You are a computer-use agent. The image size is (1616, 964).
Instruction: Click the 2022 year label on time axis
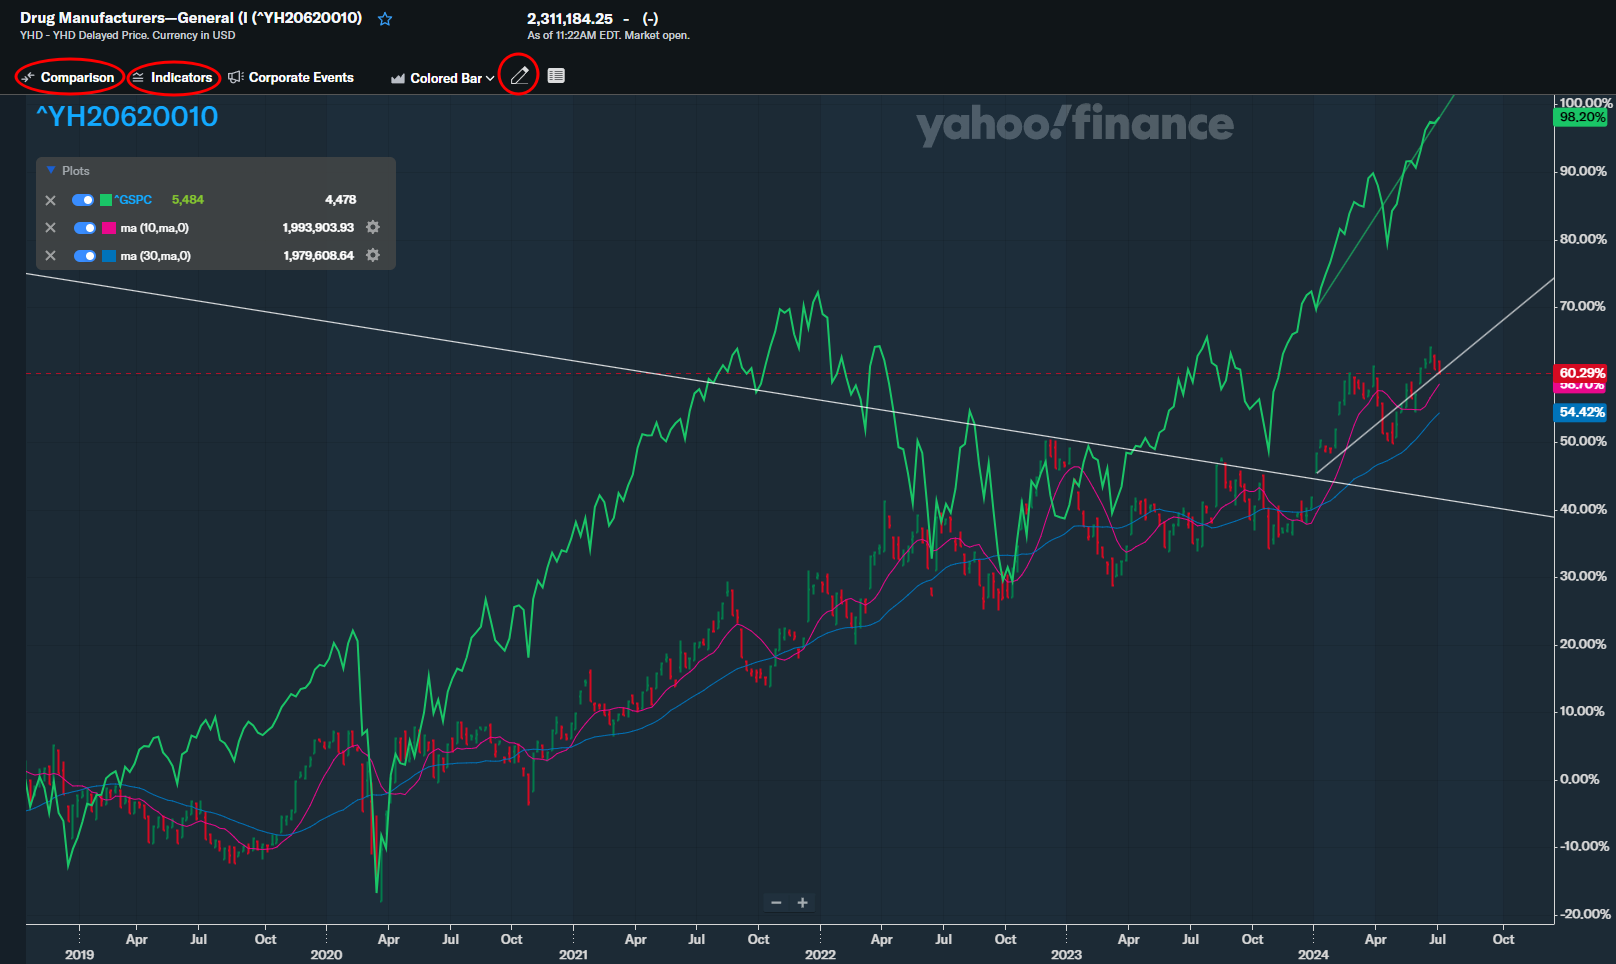pos(820,954)
